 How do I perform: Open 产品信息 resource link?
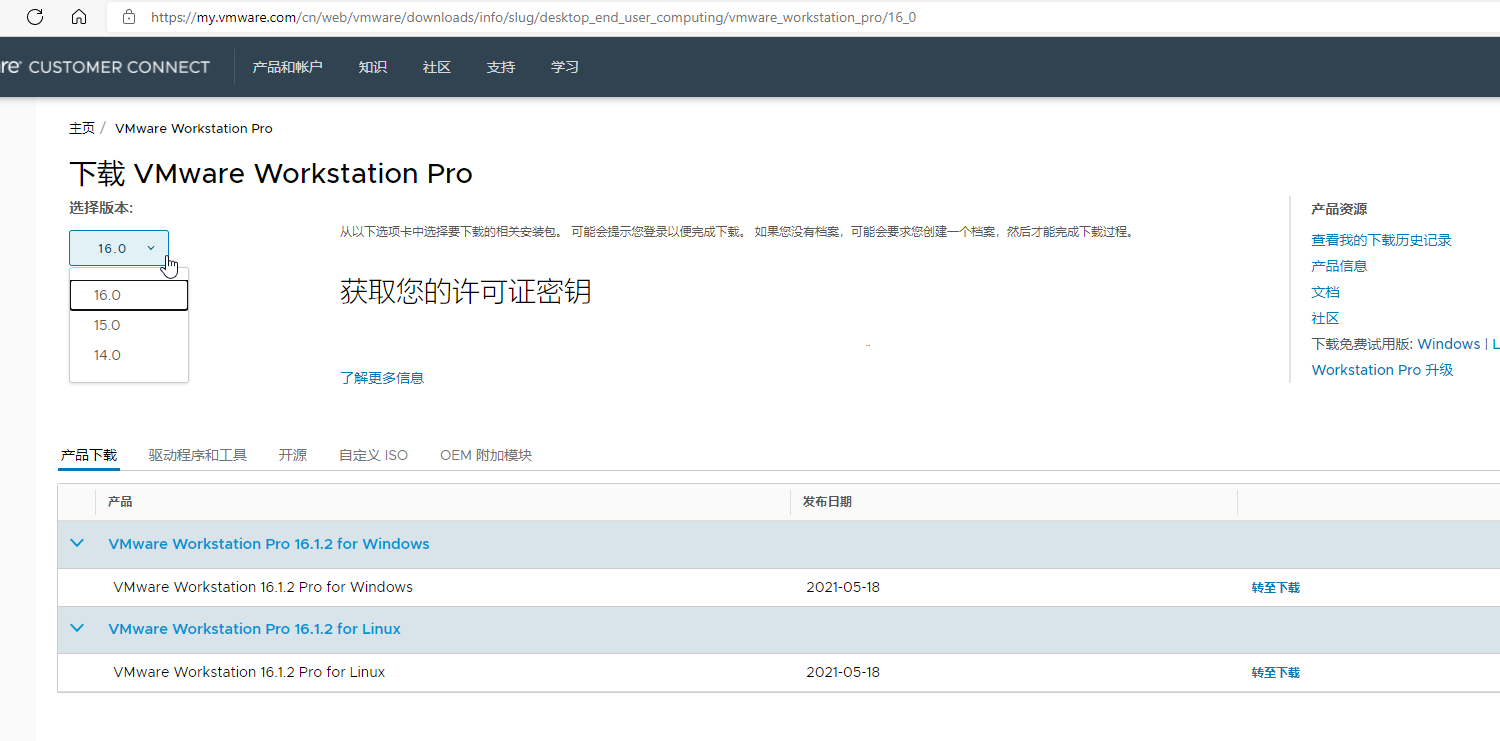(x=1339, y=266)
